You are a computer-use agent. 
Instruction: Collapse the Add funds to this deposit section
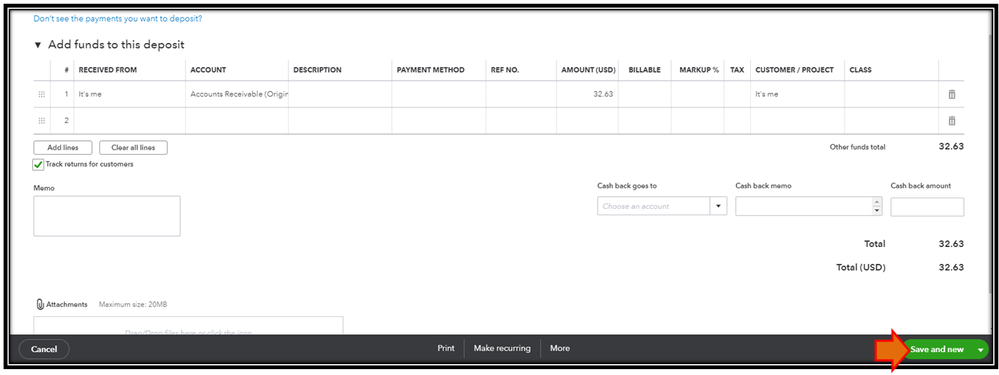(38, 45)
